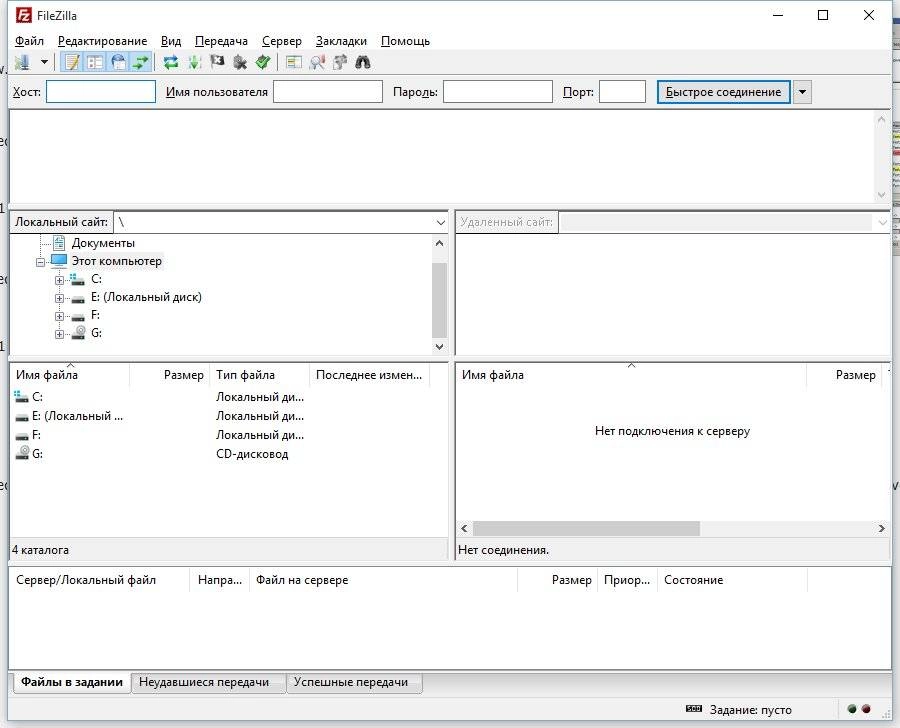
Task: Select Этот компьютер in the tree
Action: click(x=117, y=261)
